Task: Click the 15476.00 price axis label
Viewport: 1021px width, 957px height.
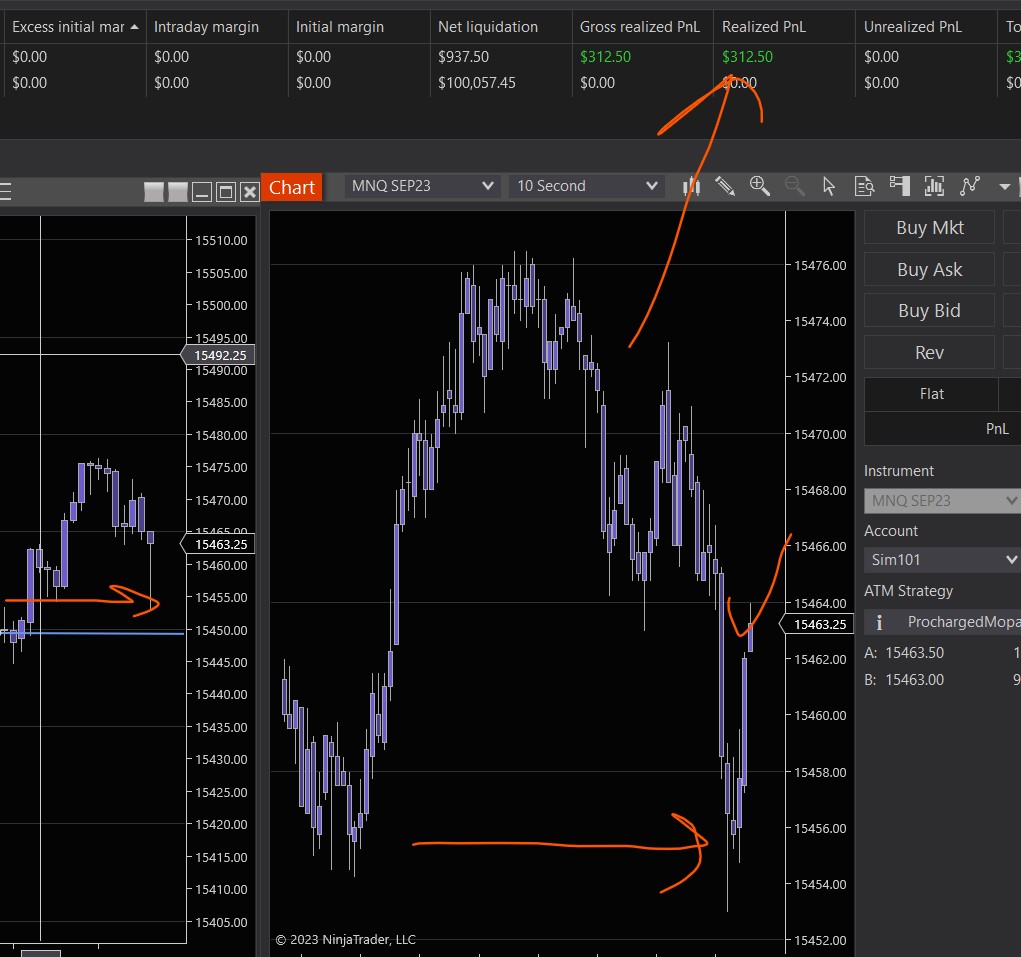Action: (x=820, y=266)
